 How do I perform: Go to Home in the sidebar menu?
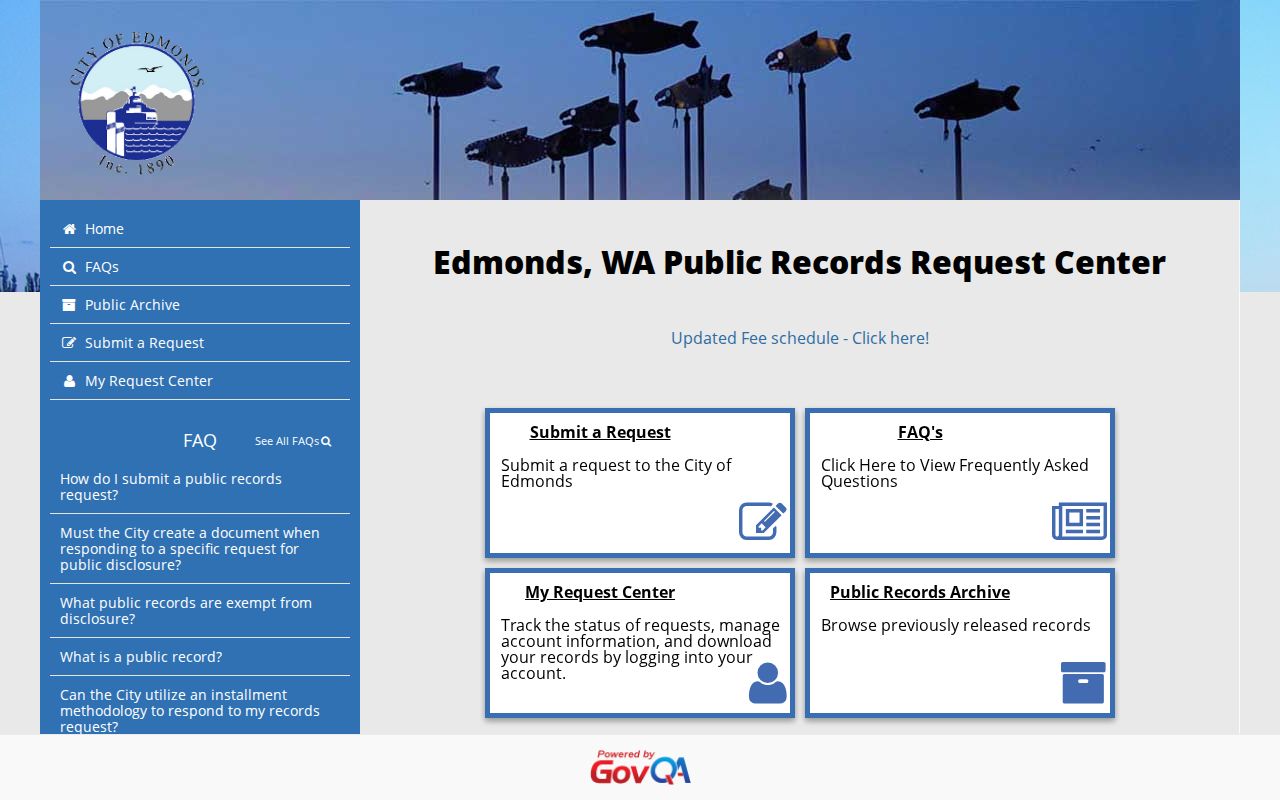pos(200,229)
